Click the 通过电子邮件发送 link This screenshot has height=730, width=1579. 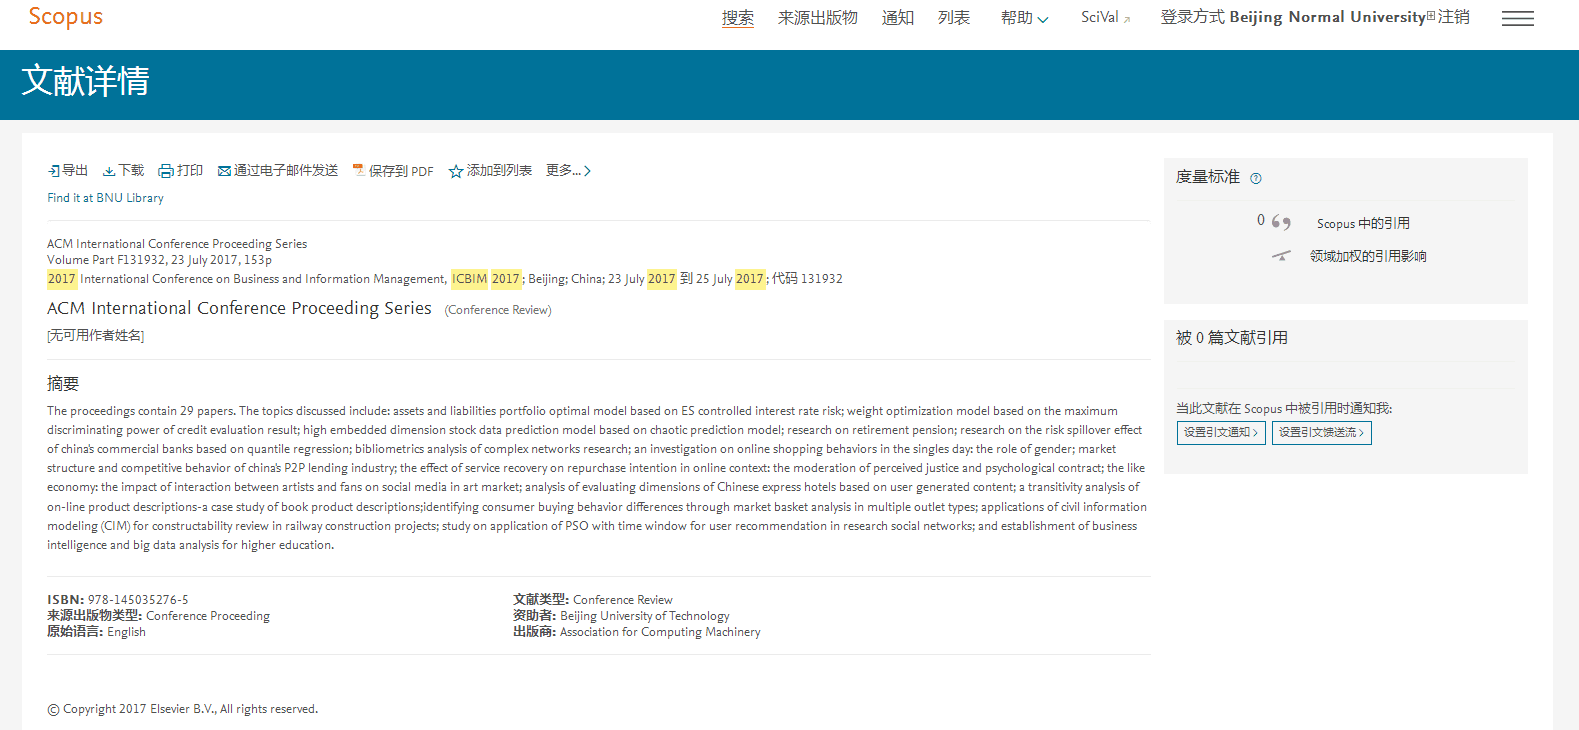coord(286,171)
